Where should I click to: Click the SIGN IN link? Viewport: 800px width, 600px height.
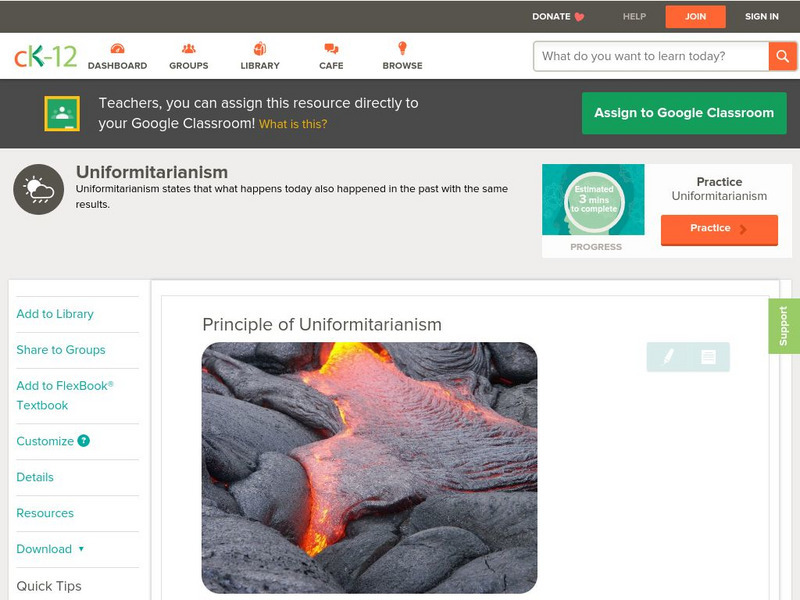762,17
